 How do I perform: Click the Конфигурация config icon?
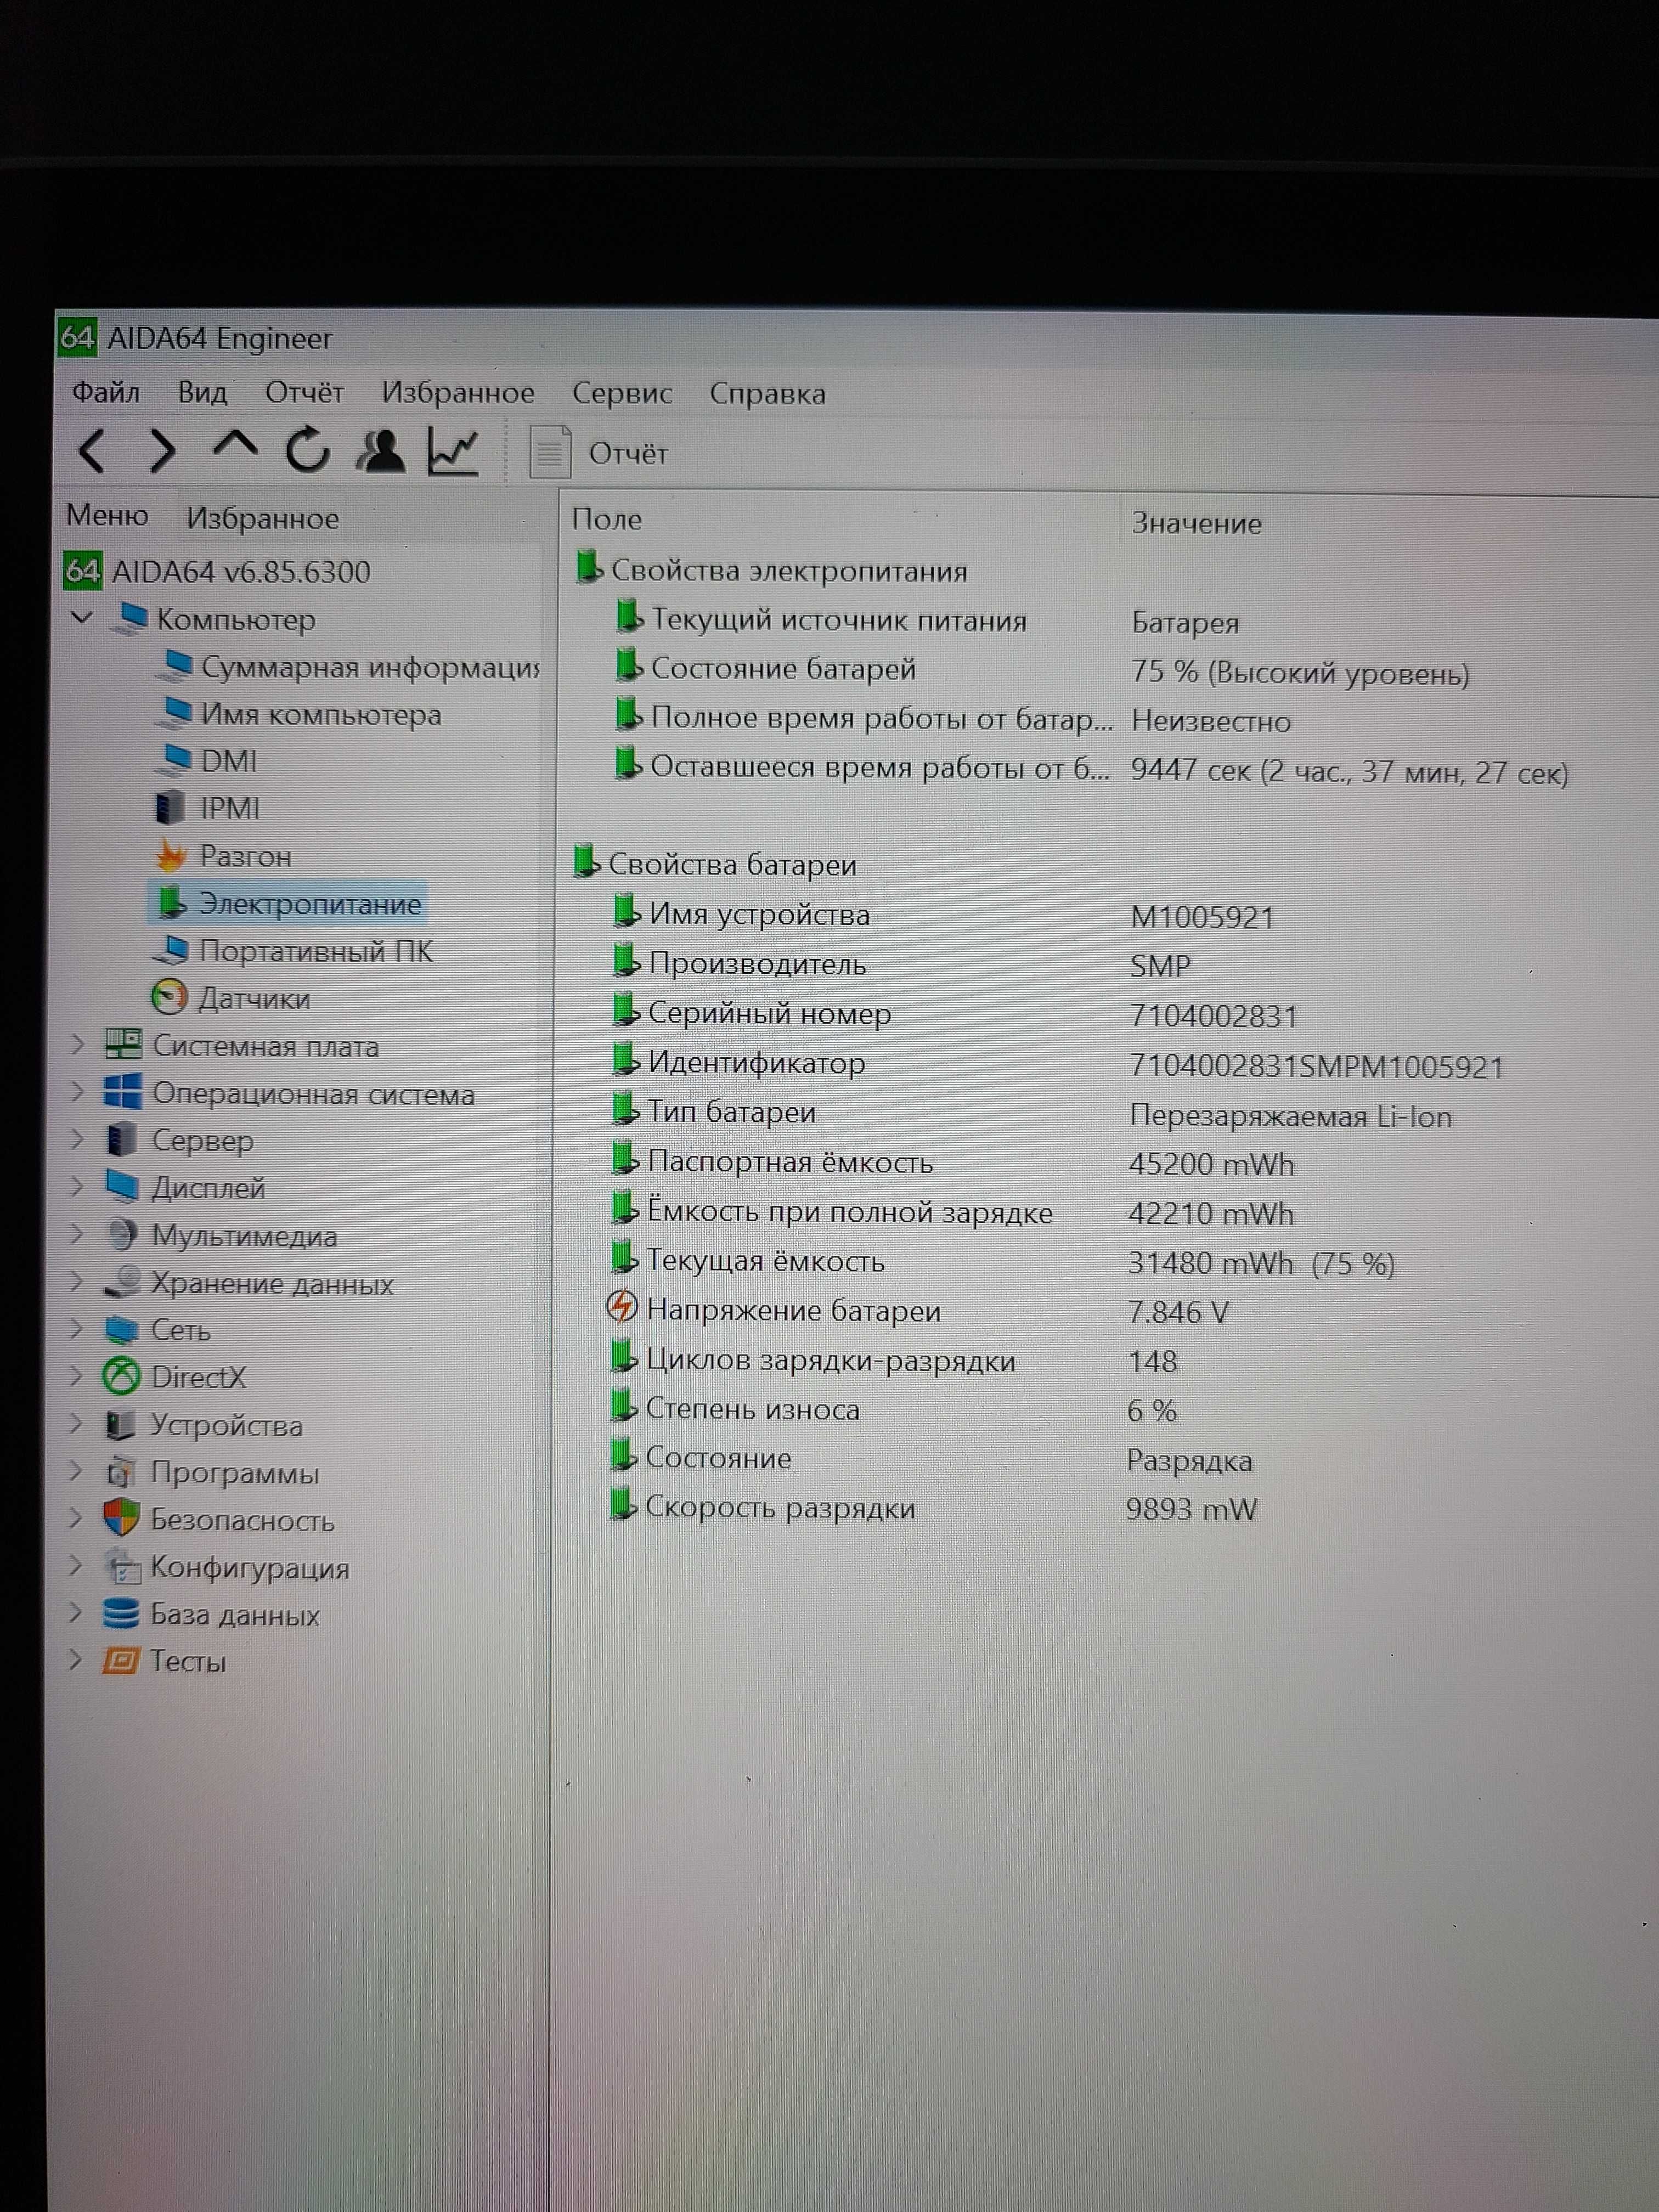coord(122,1567)
